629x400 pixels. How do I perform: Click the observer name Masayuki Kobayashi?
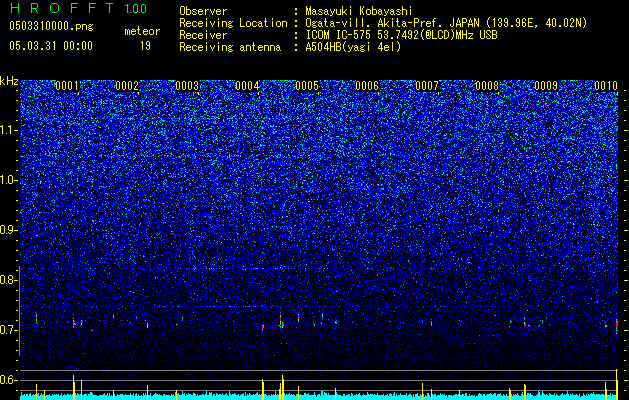pyautogui.click(x=359, y=11)
